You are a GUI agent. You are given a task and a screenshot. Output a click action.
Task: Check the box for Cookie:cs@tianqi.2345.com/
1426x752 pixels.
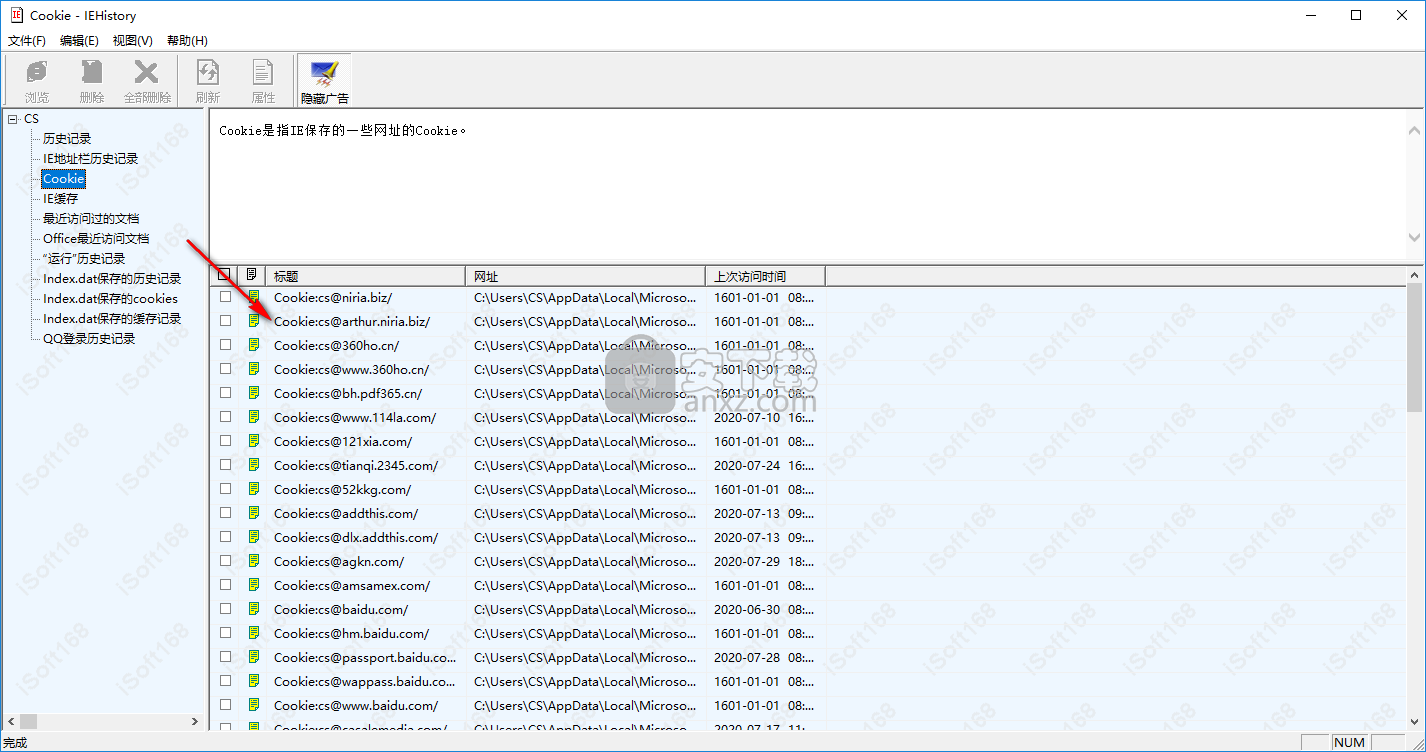pyautogui.click(x=226, y=465)
